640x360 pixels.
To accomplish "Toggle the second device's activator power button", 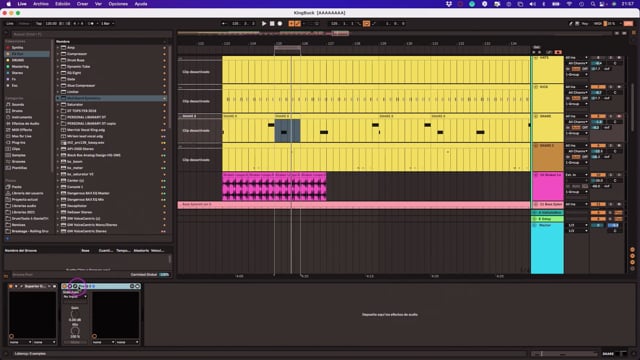I will 64,287.
